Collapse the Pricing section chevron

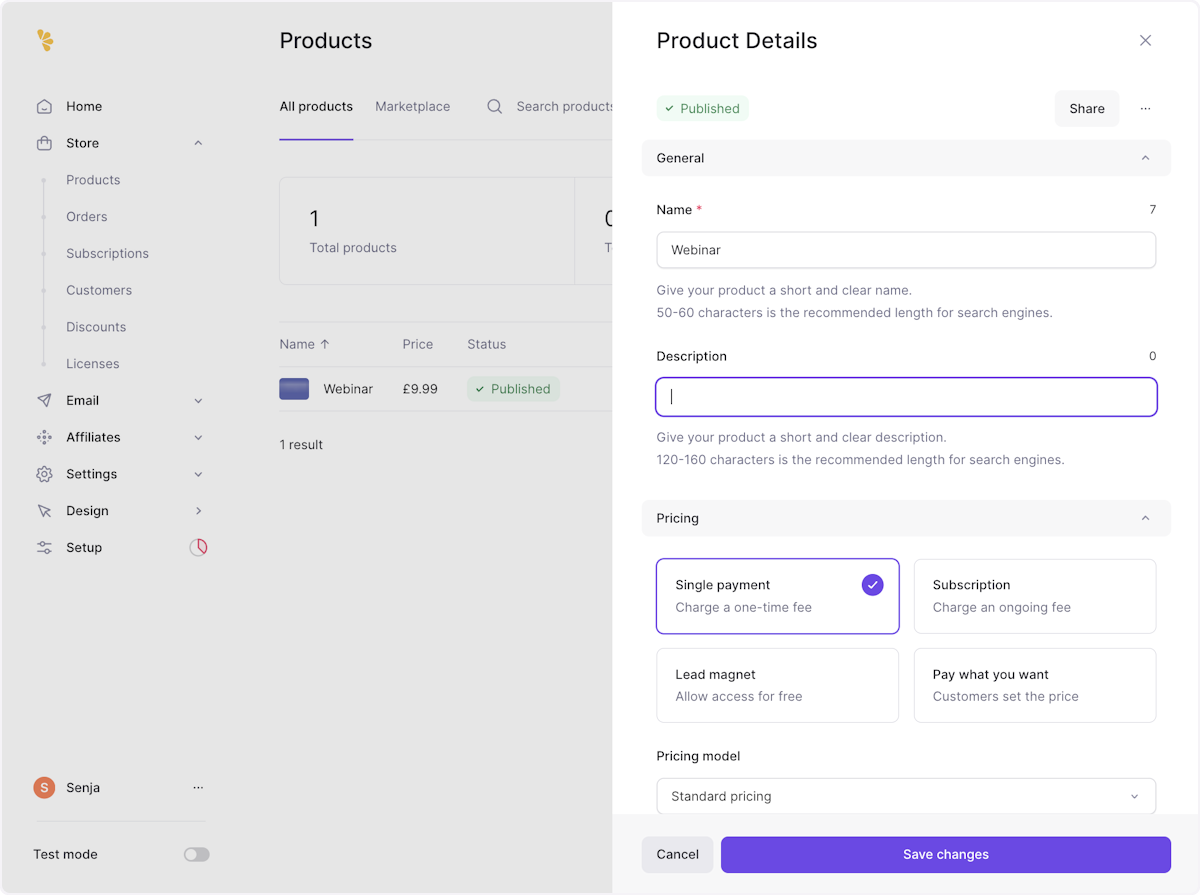(x=1145, y=518)
